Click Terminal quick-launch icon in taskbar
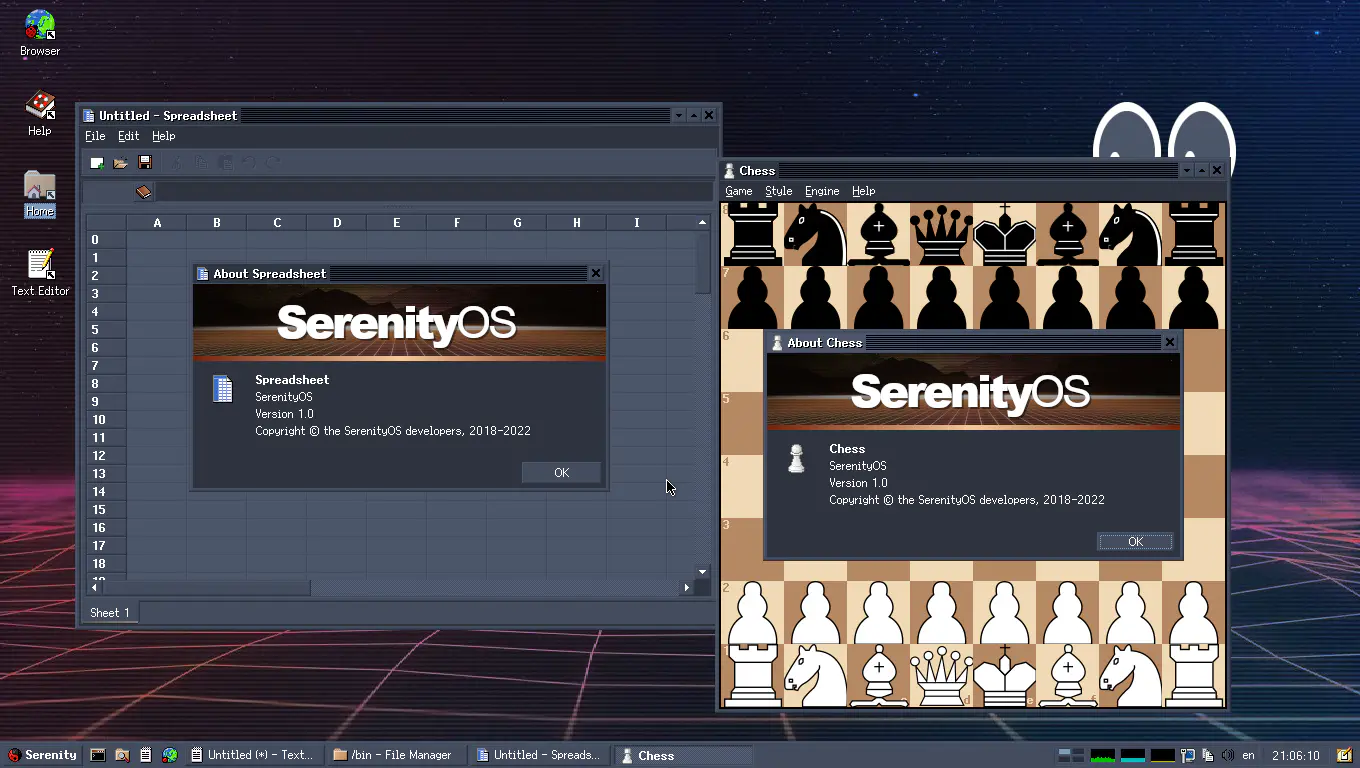Image resolution: width=1360 pixels, height=768 pixels. (x=98, y=755)
